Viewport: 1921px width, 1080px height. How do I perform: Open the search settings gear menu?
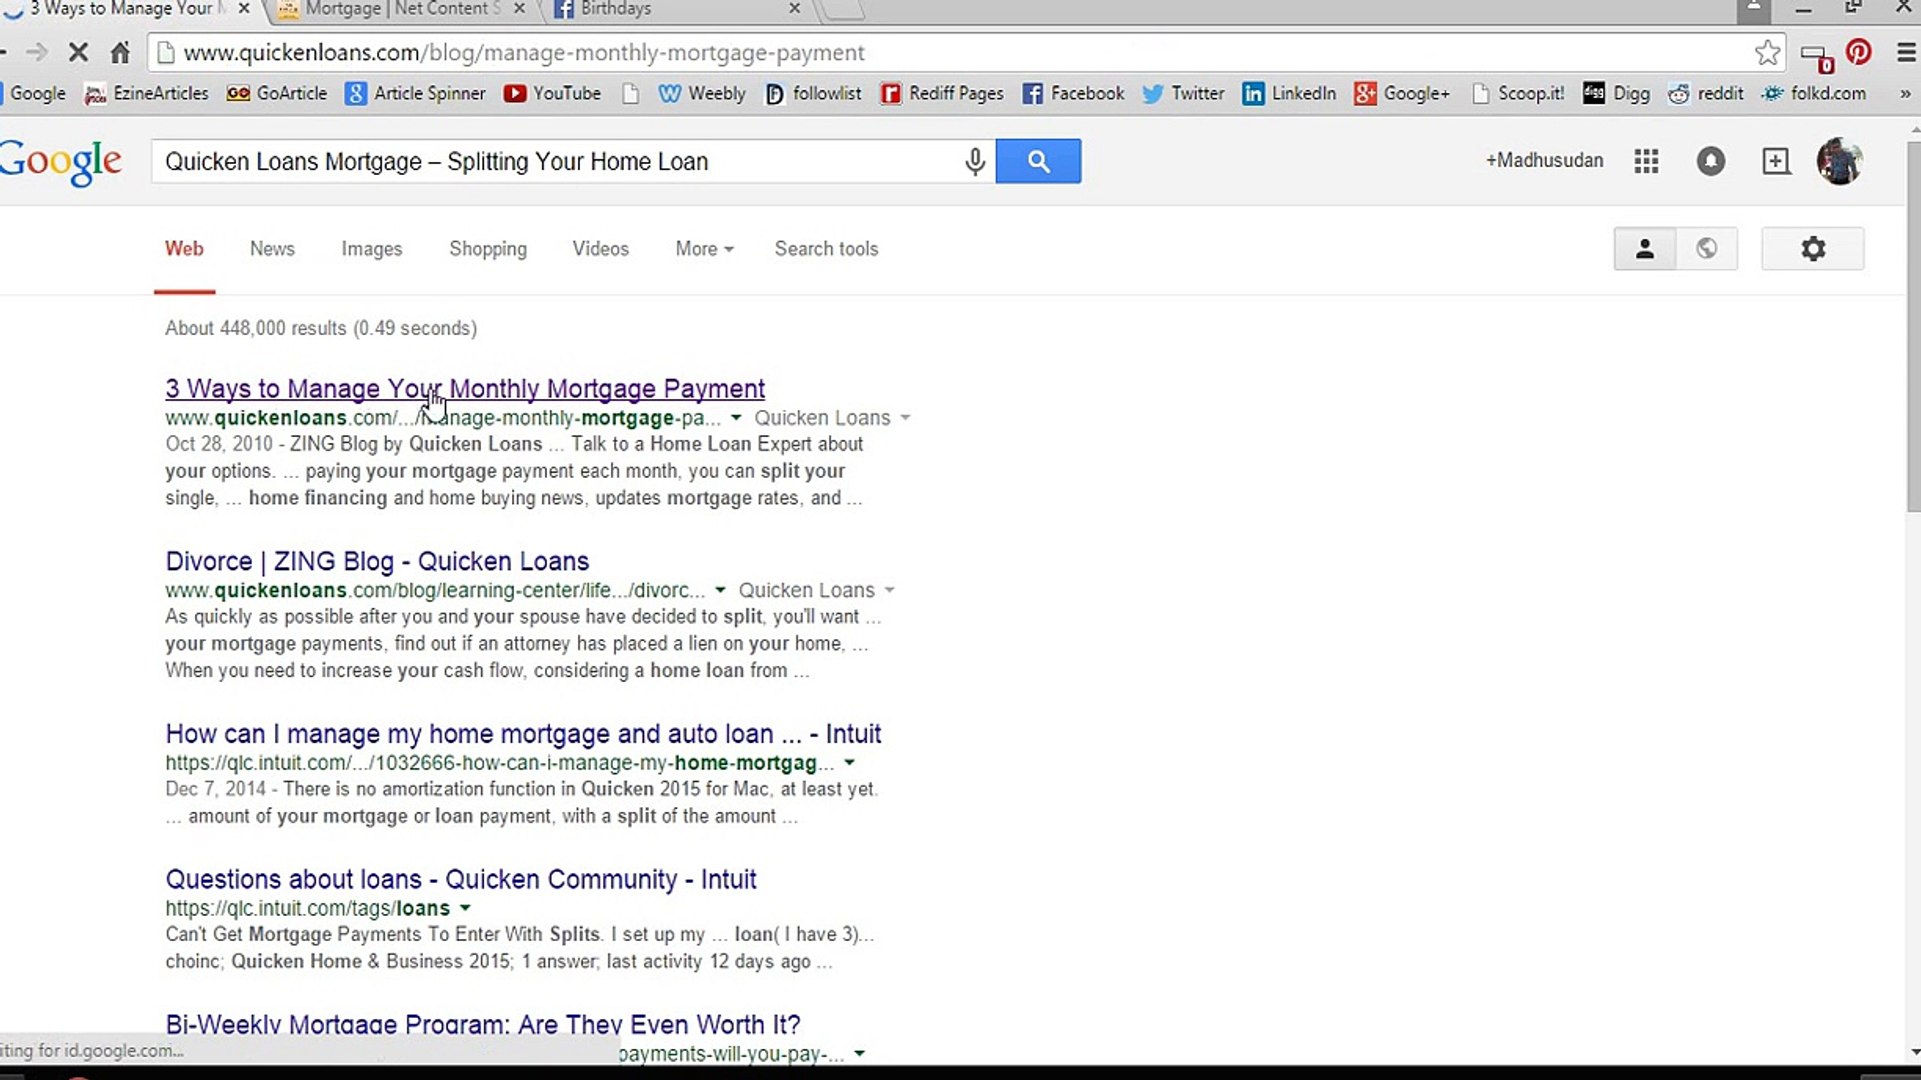point(1812,249)
